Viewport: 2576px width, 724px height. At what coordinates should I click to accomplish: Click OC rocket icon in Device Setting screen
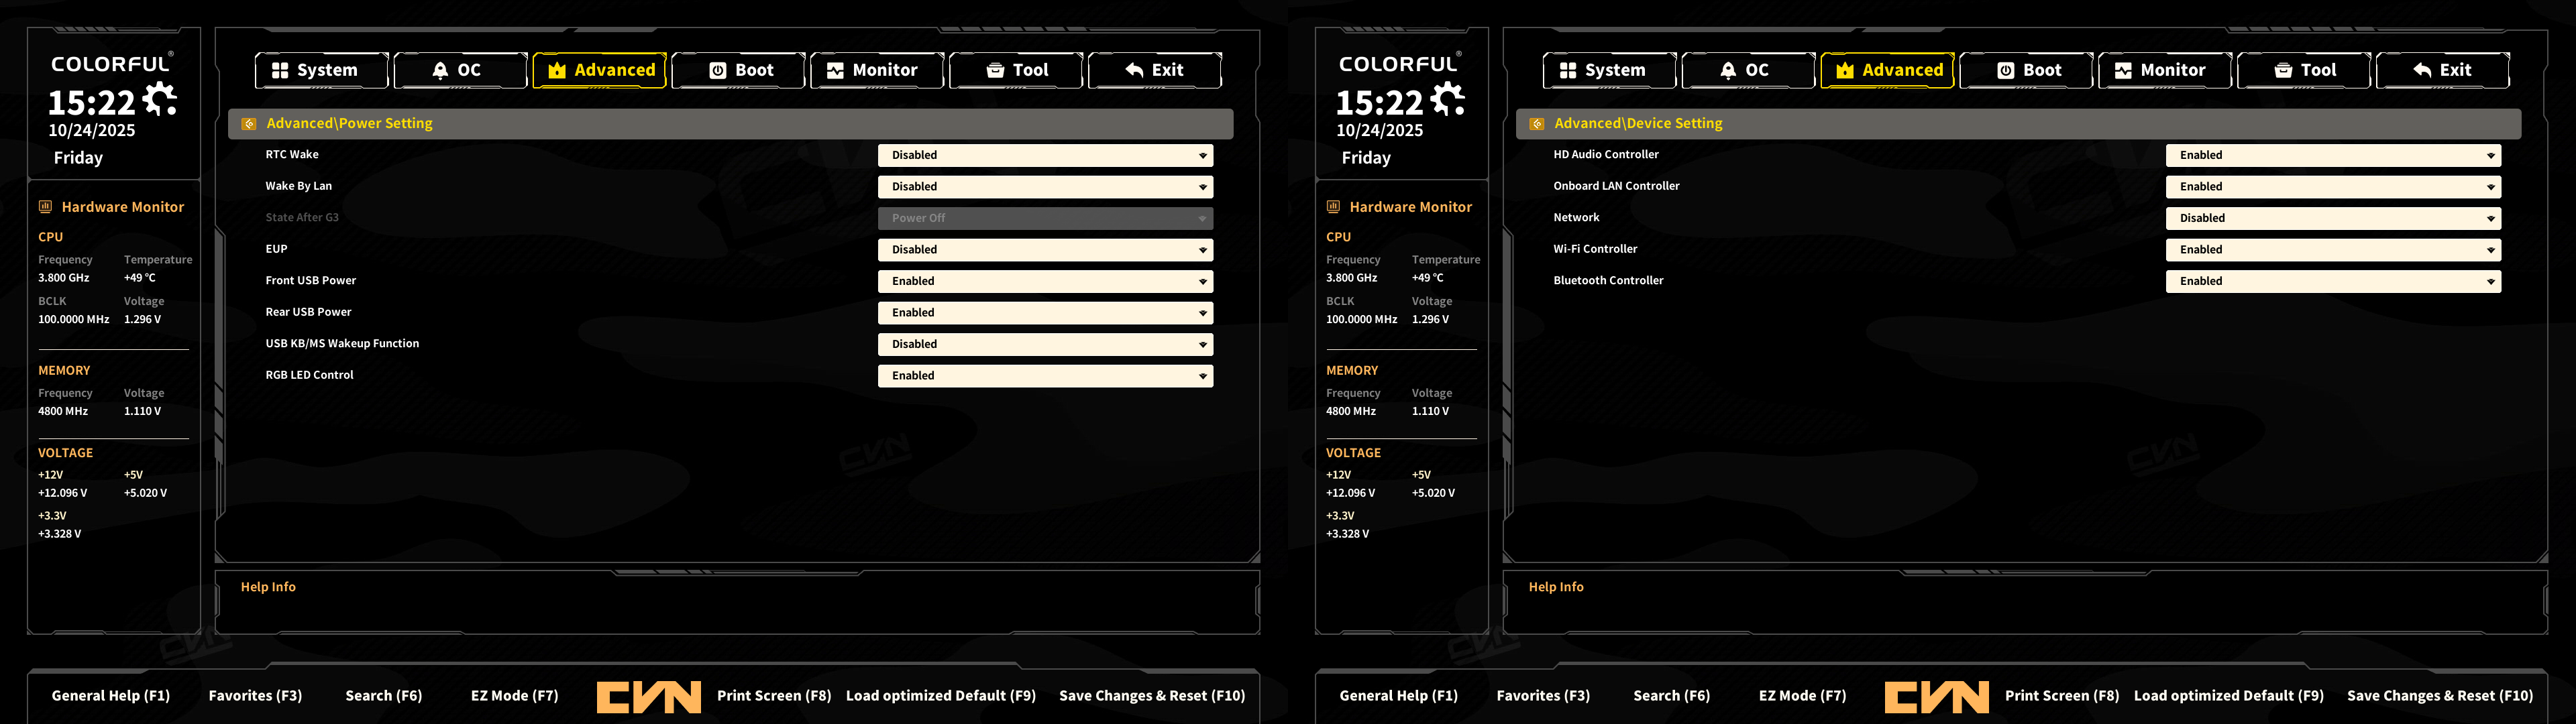pyautogui.click(x=1728, y=70)
